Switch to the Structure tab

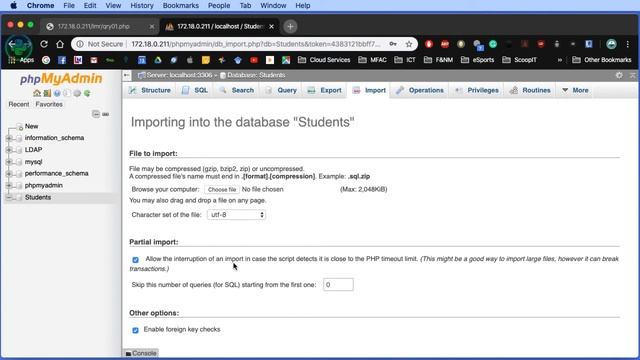click(x=150, y=90)
